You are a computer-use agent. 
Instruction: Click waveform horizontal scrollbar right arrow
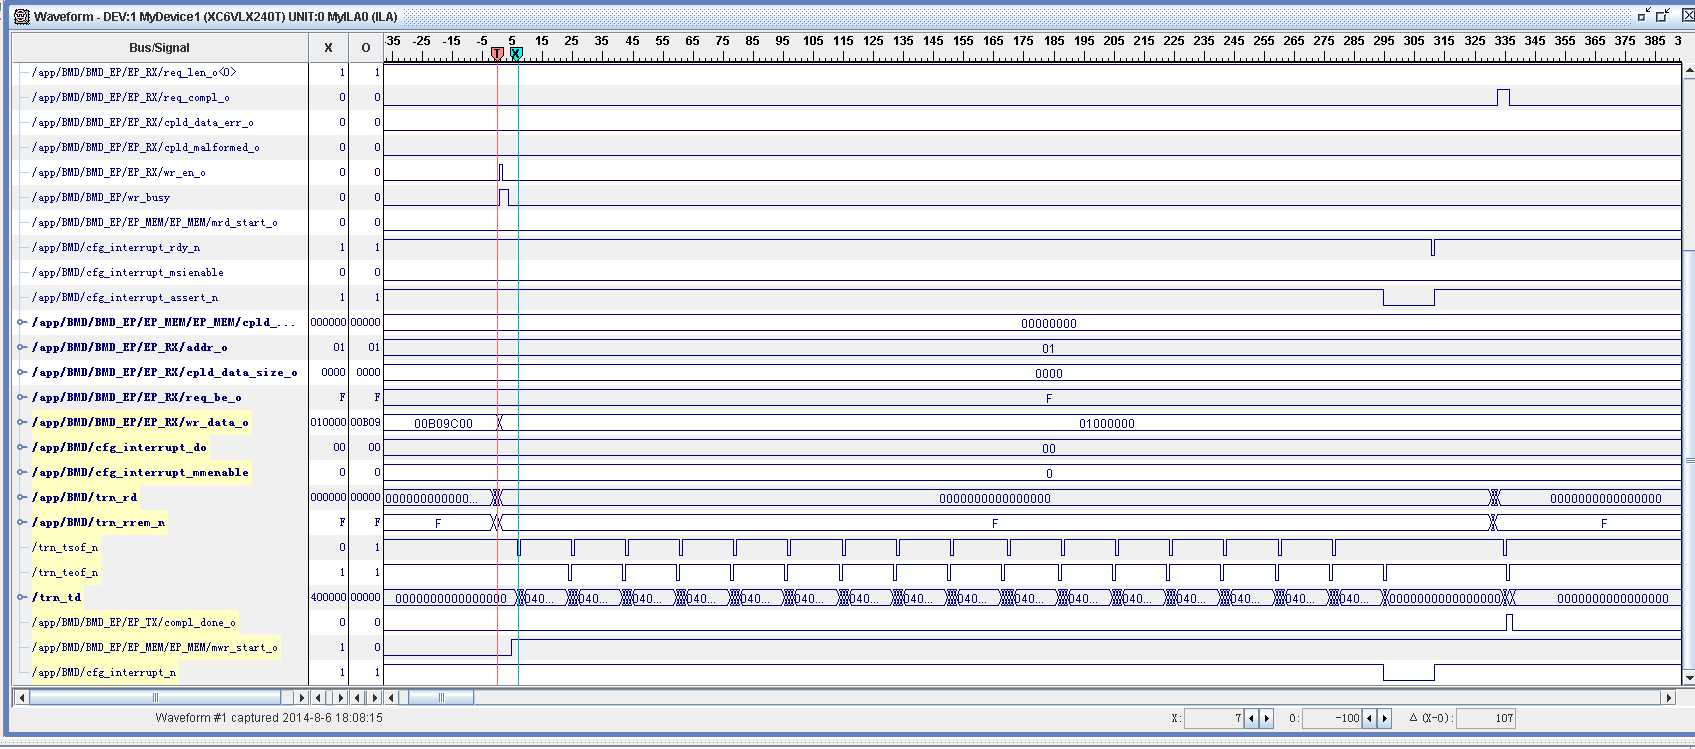click(1667, 697)
